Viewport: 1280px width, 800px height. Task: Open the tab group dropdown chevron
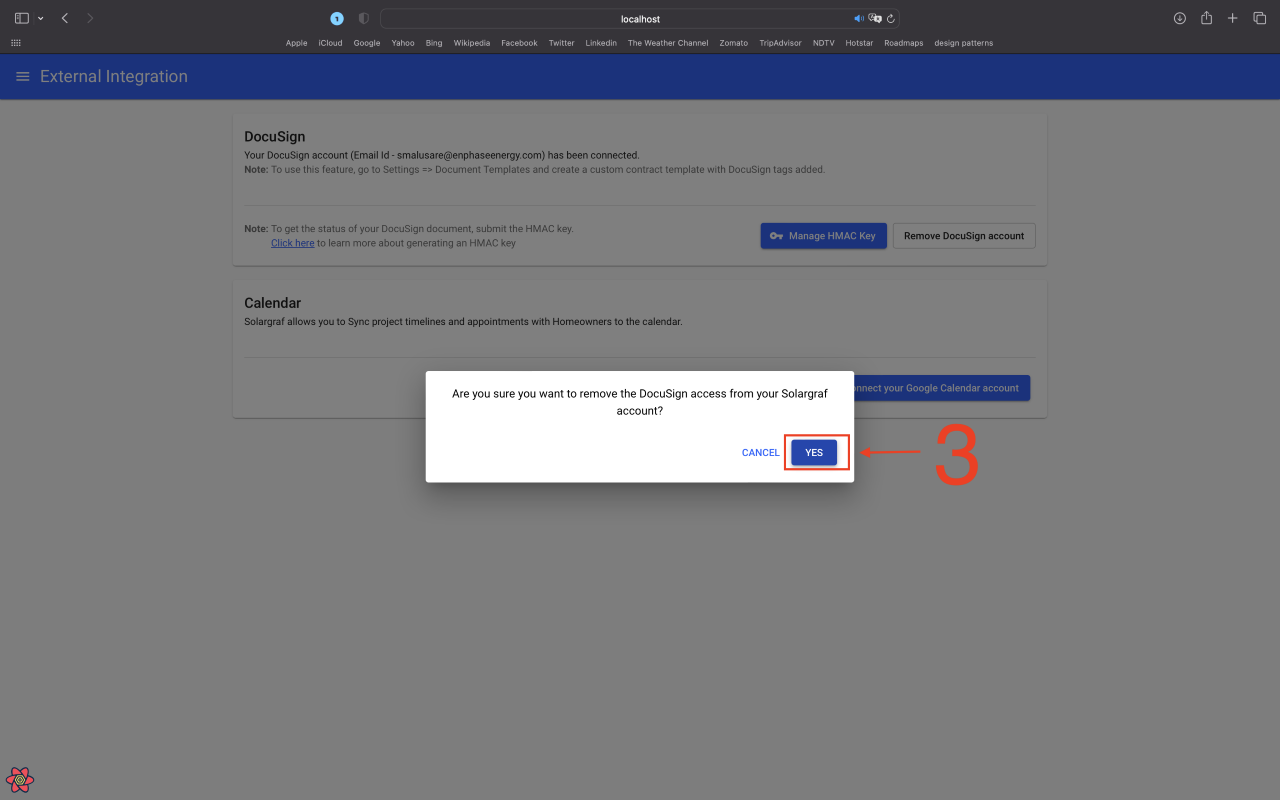tap(41, 17)
